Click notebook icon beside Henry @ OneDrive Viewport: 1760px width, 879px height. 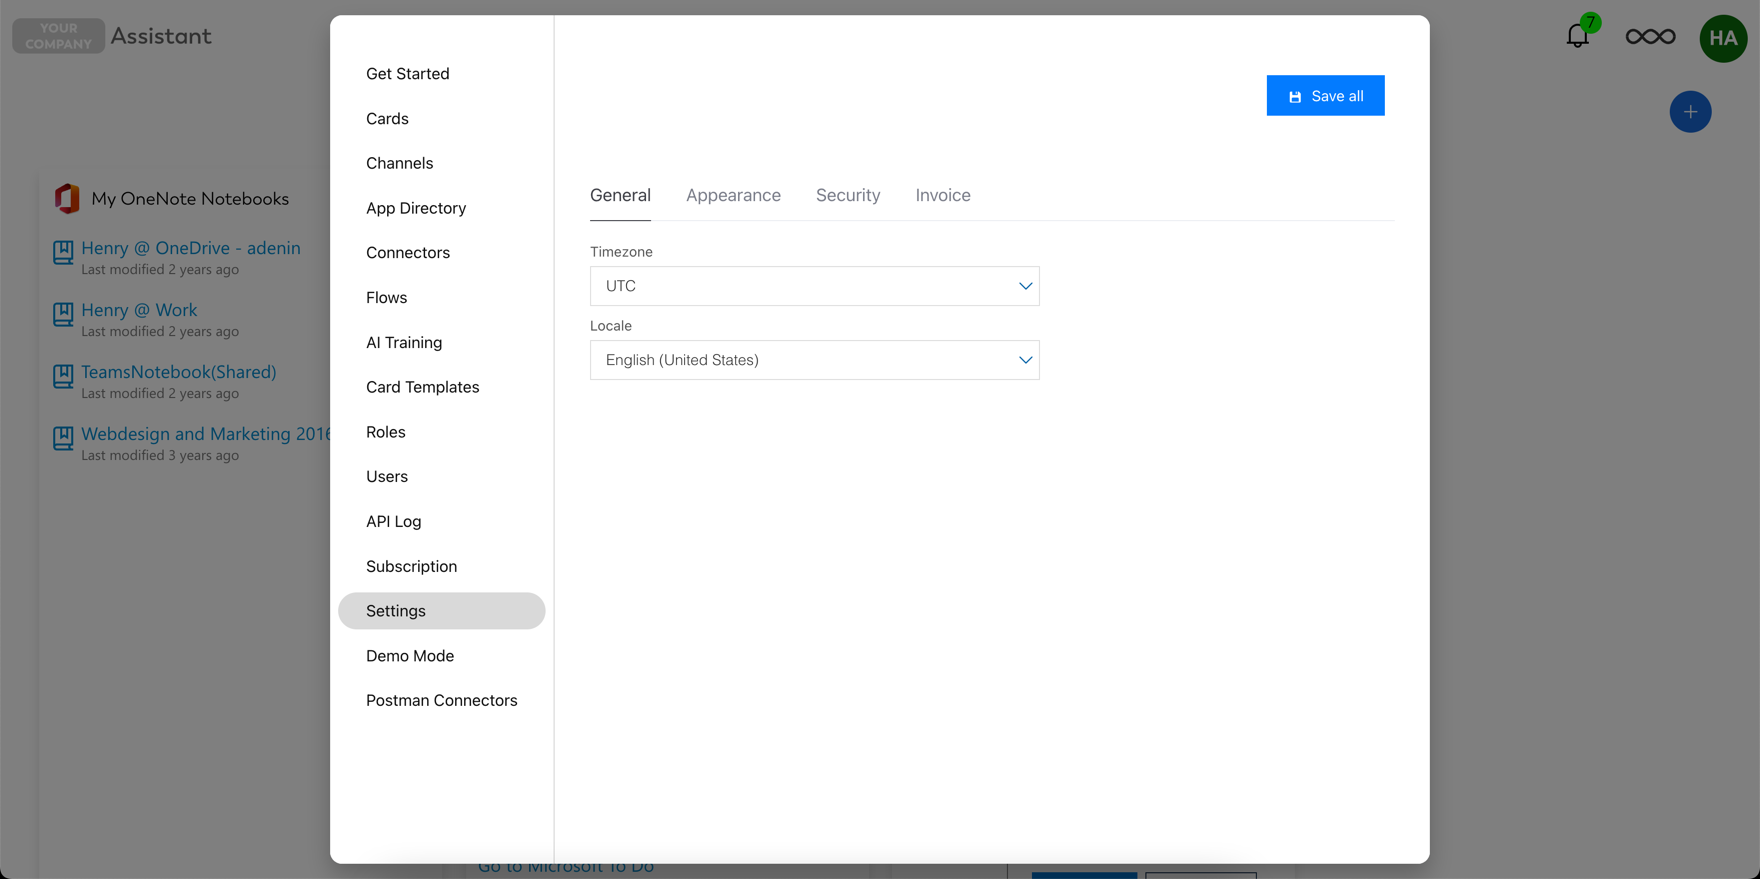pyautogui.click(x=63, y=252)
